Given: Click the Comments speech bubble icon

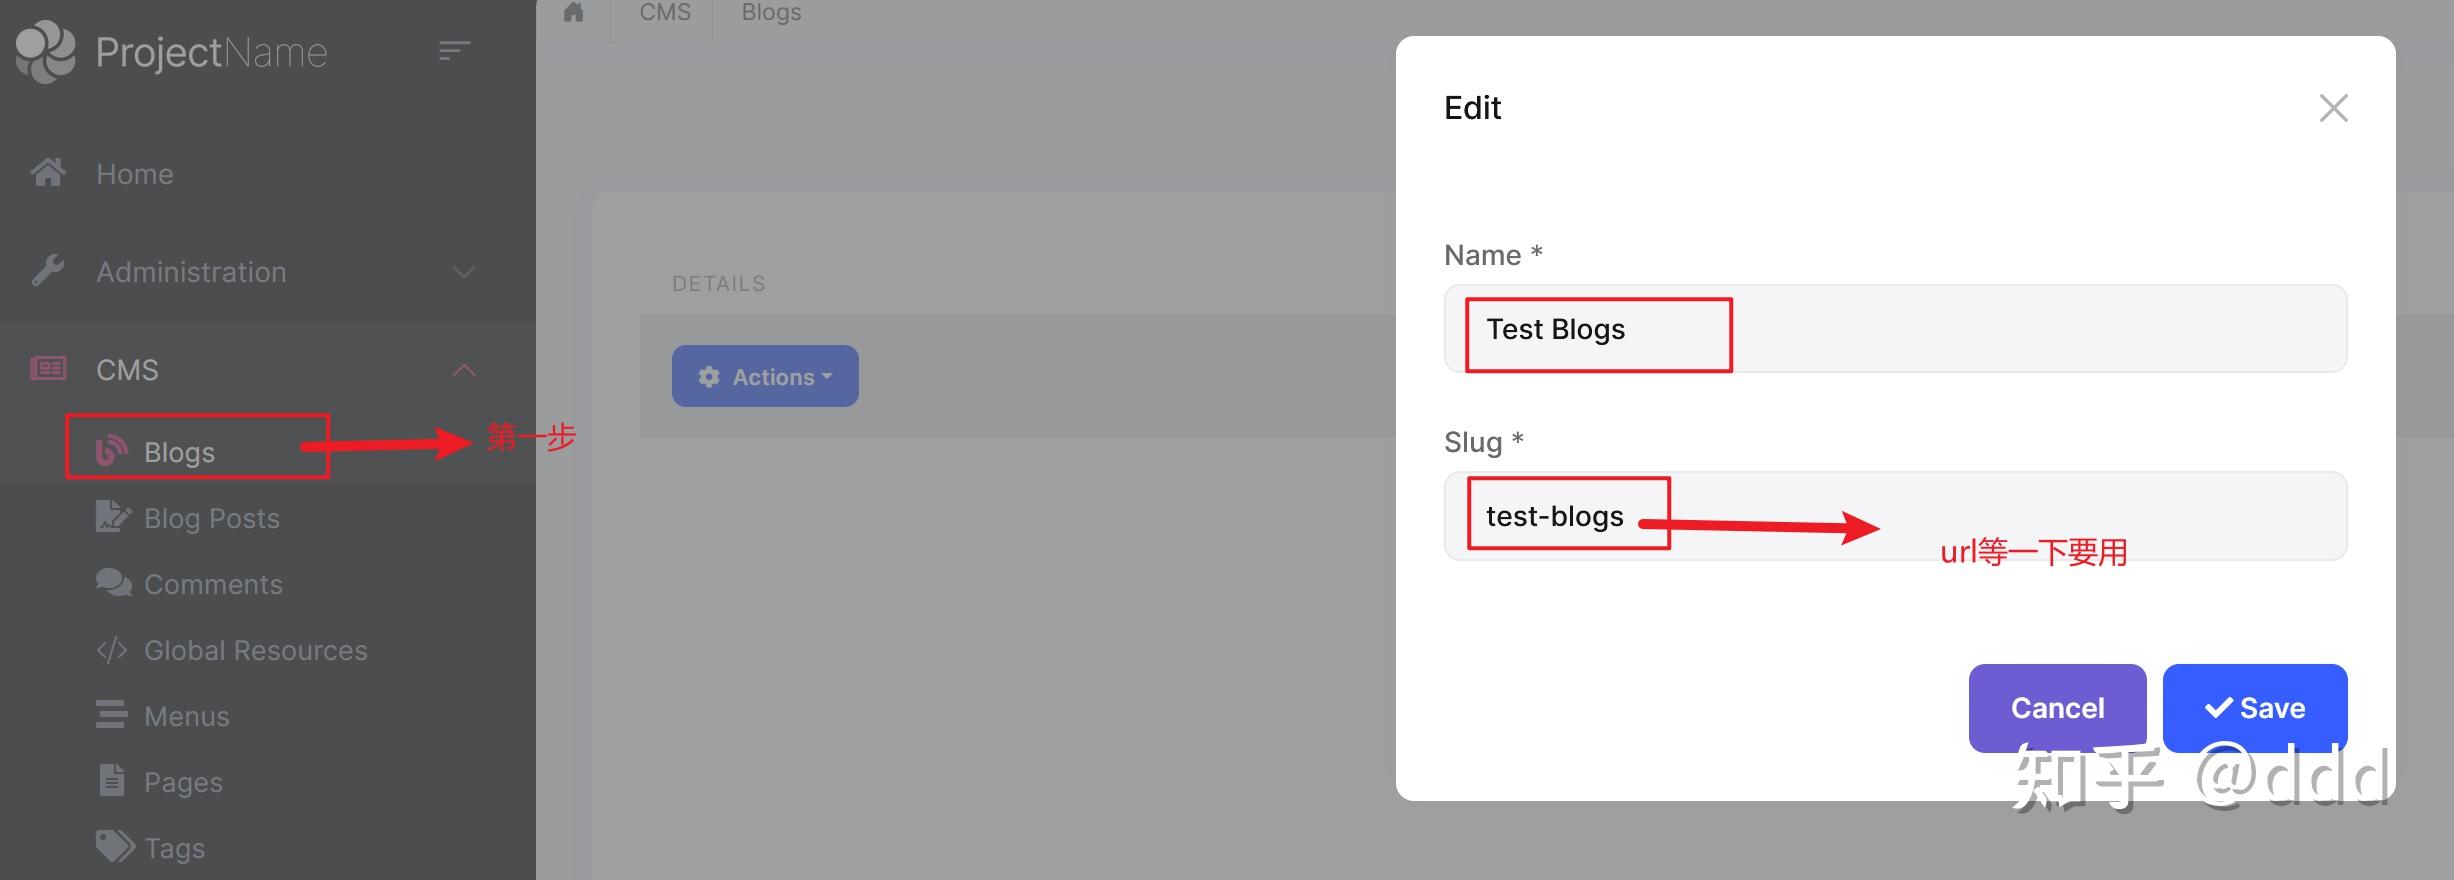Looking at the screenshot, I should (x=113, y=583).
